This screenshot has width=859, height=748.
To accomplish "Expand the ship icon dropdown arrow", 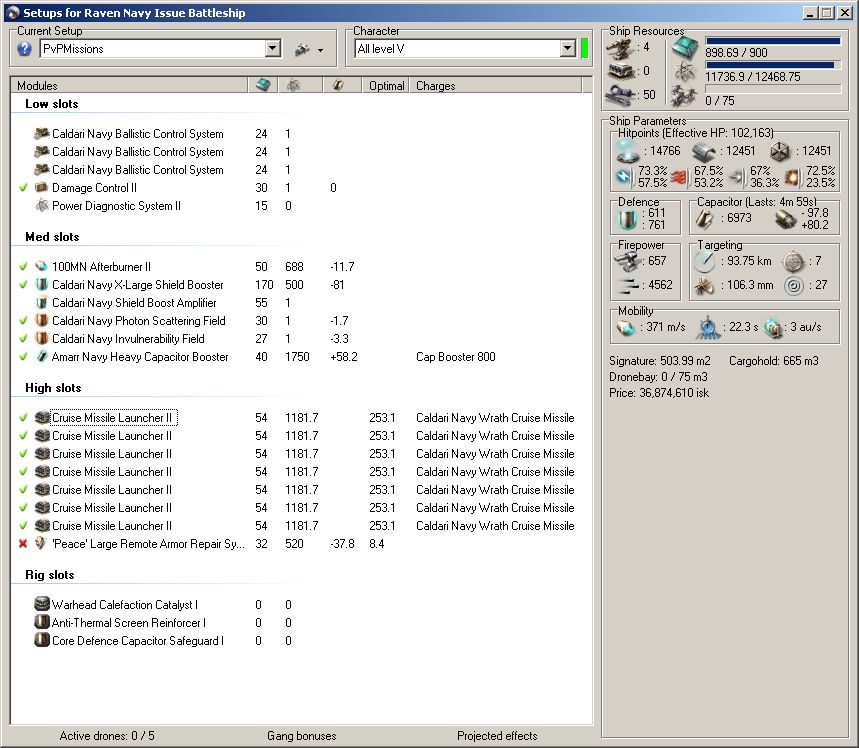I will tap(320, 50).
